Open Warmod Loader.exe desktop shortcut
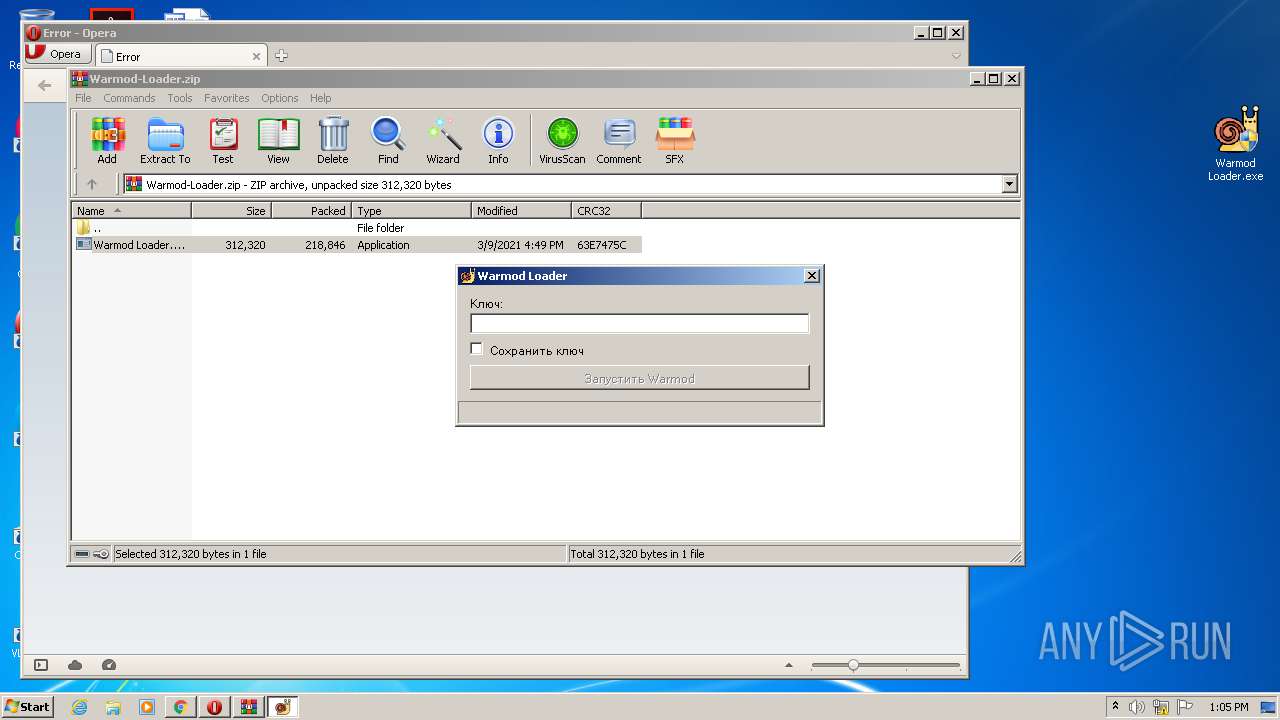Screen dimensions: 1280x720 point(1235,145)
